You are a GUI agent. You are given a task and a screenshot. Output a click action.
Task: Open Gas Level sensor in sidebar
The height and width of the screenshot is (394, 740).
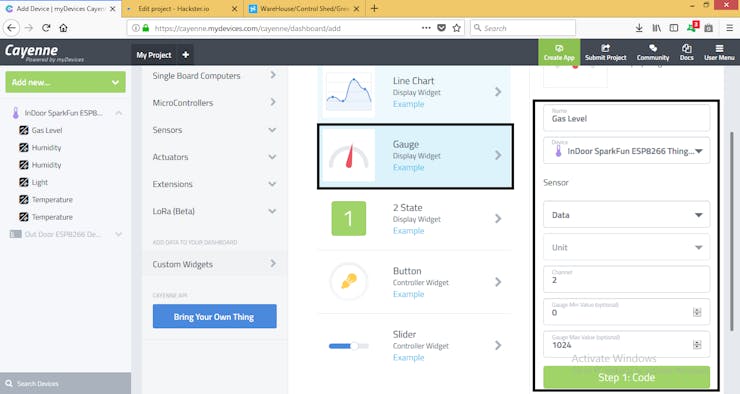(x=47, y=130)
